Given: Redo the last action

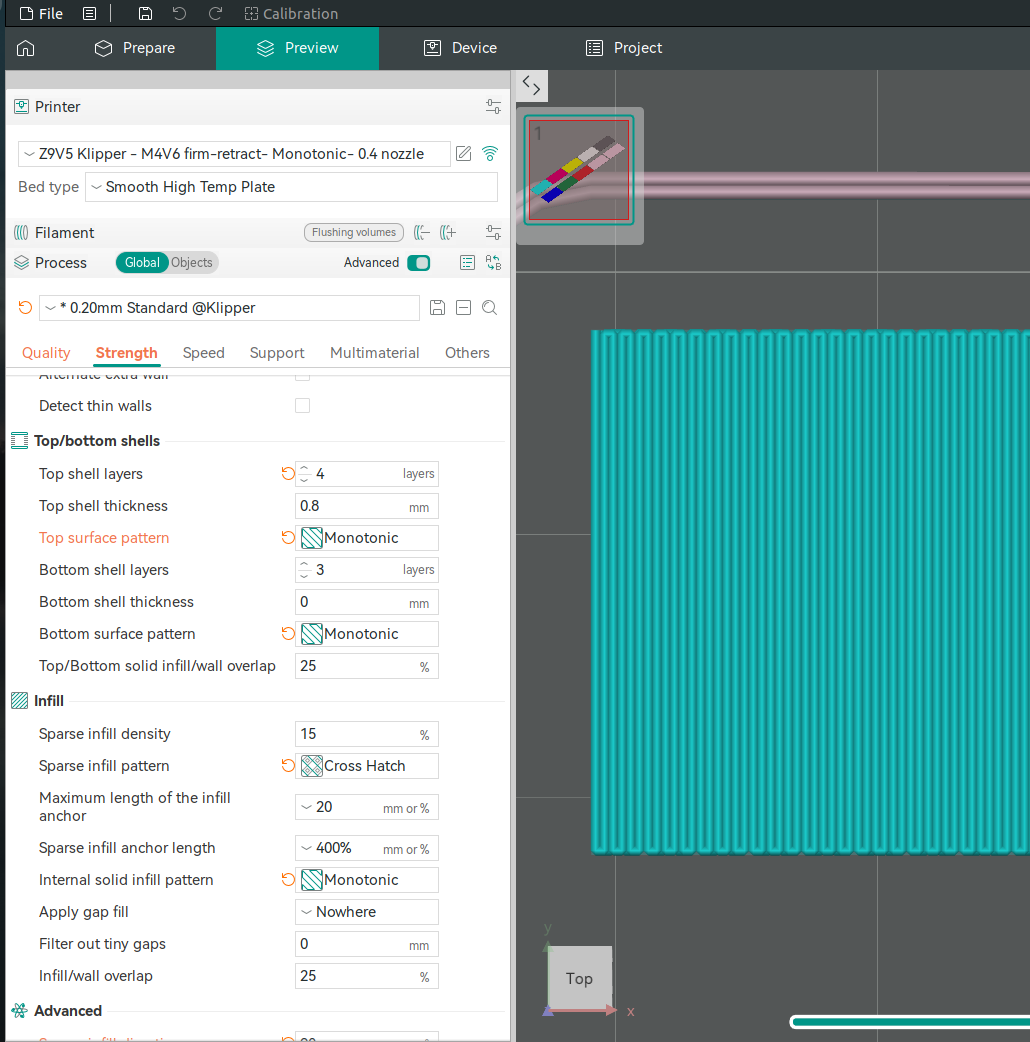Looking at the screenshot, I should 215,13.
